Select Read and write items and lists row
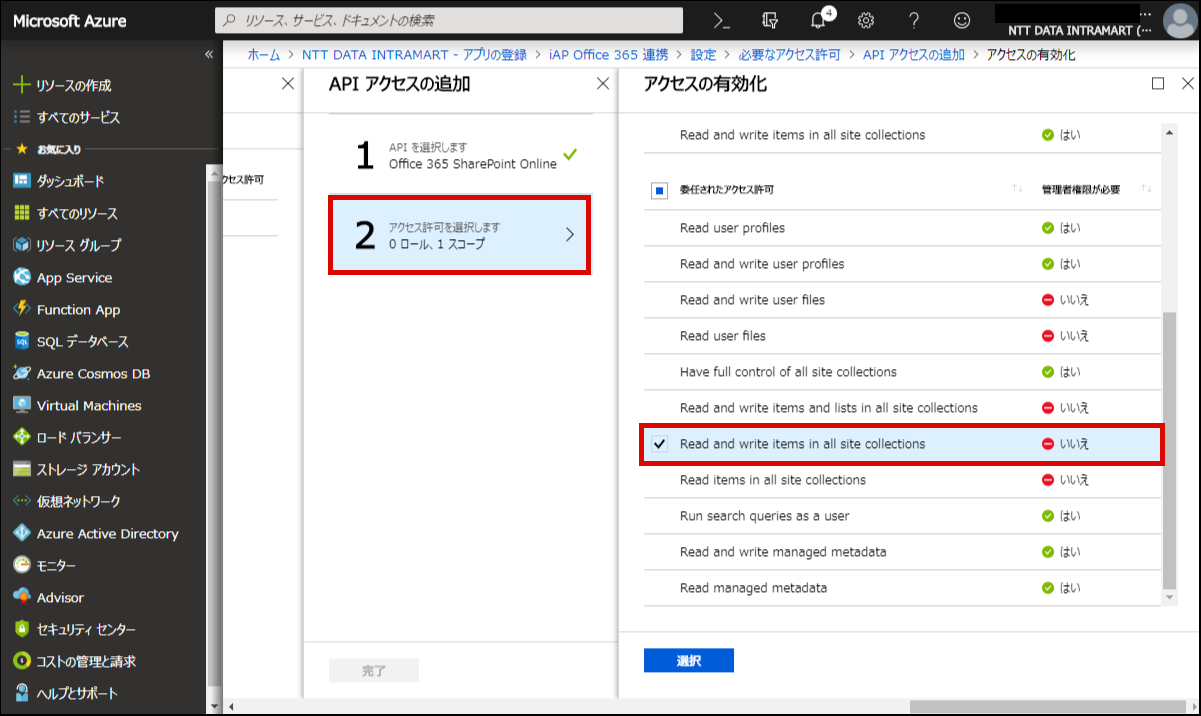 pos(901,408)
